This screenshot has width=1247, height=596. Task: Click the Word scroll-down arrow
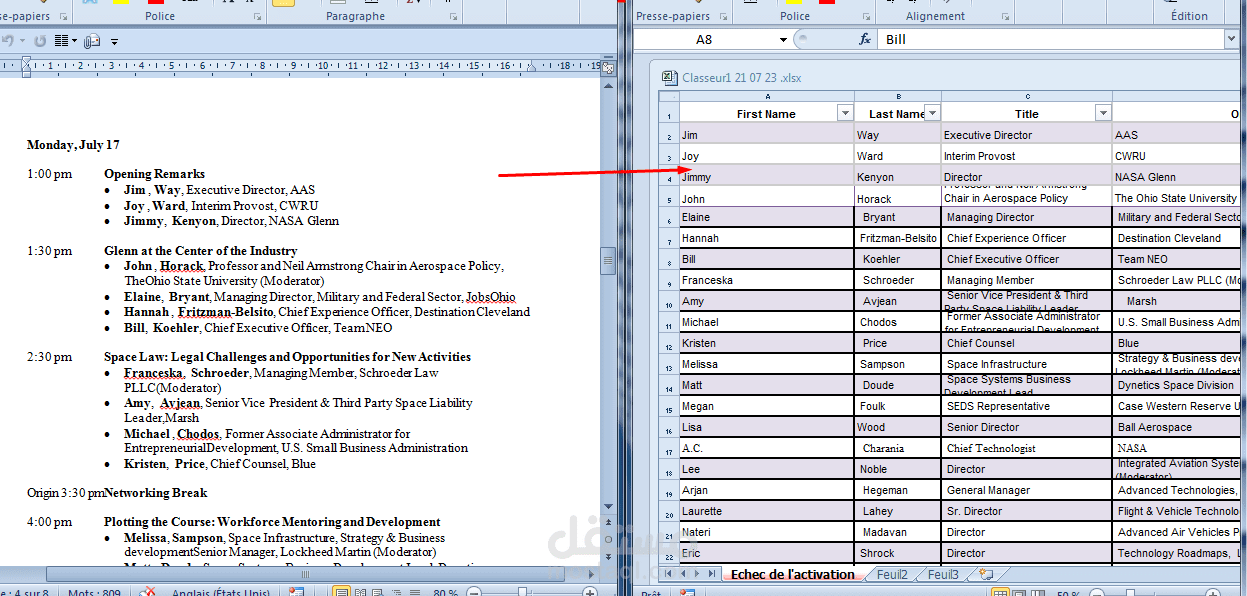point(607,508)
